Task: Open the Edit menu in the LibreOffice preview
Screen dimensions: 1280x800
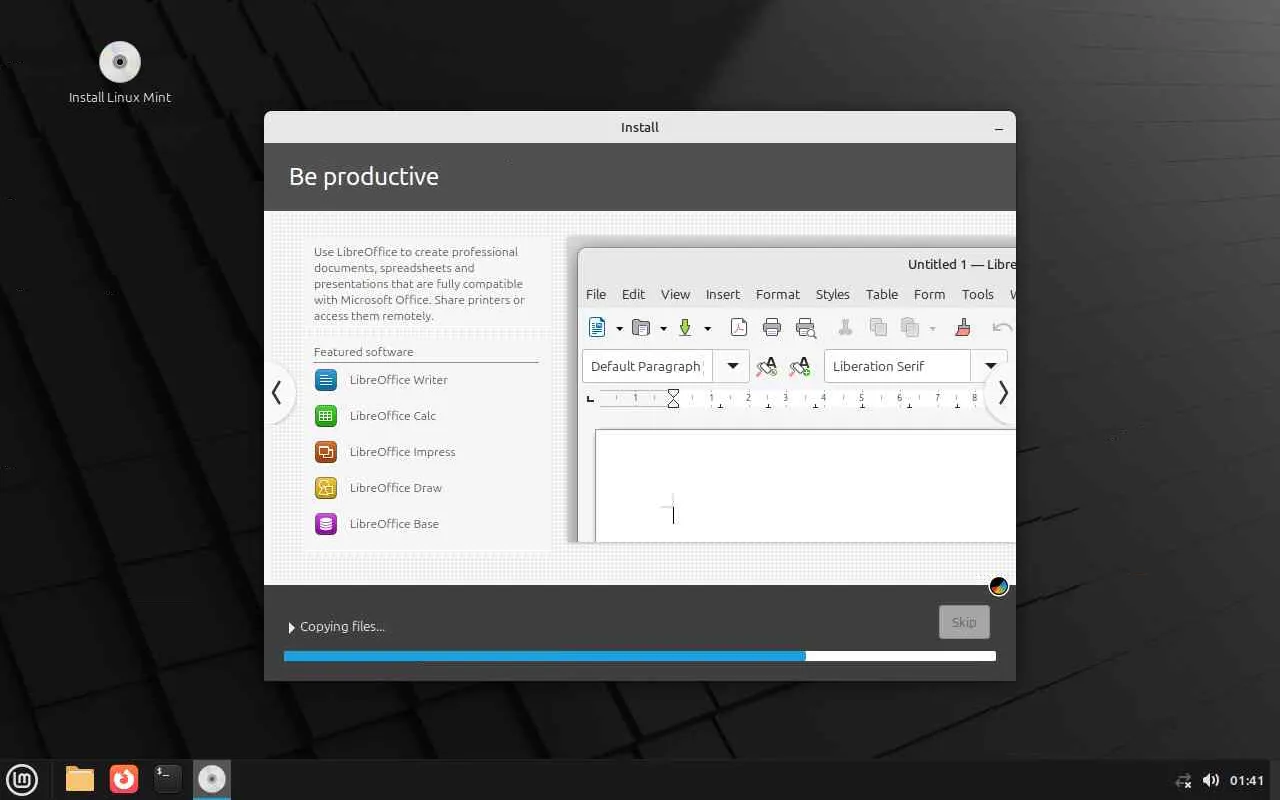Action: click(633, 294)
